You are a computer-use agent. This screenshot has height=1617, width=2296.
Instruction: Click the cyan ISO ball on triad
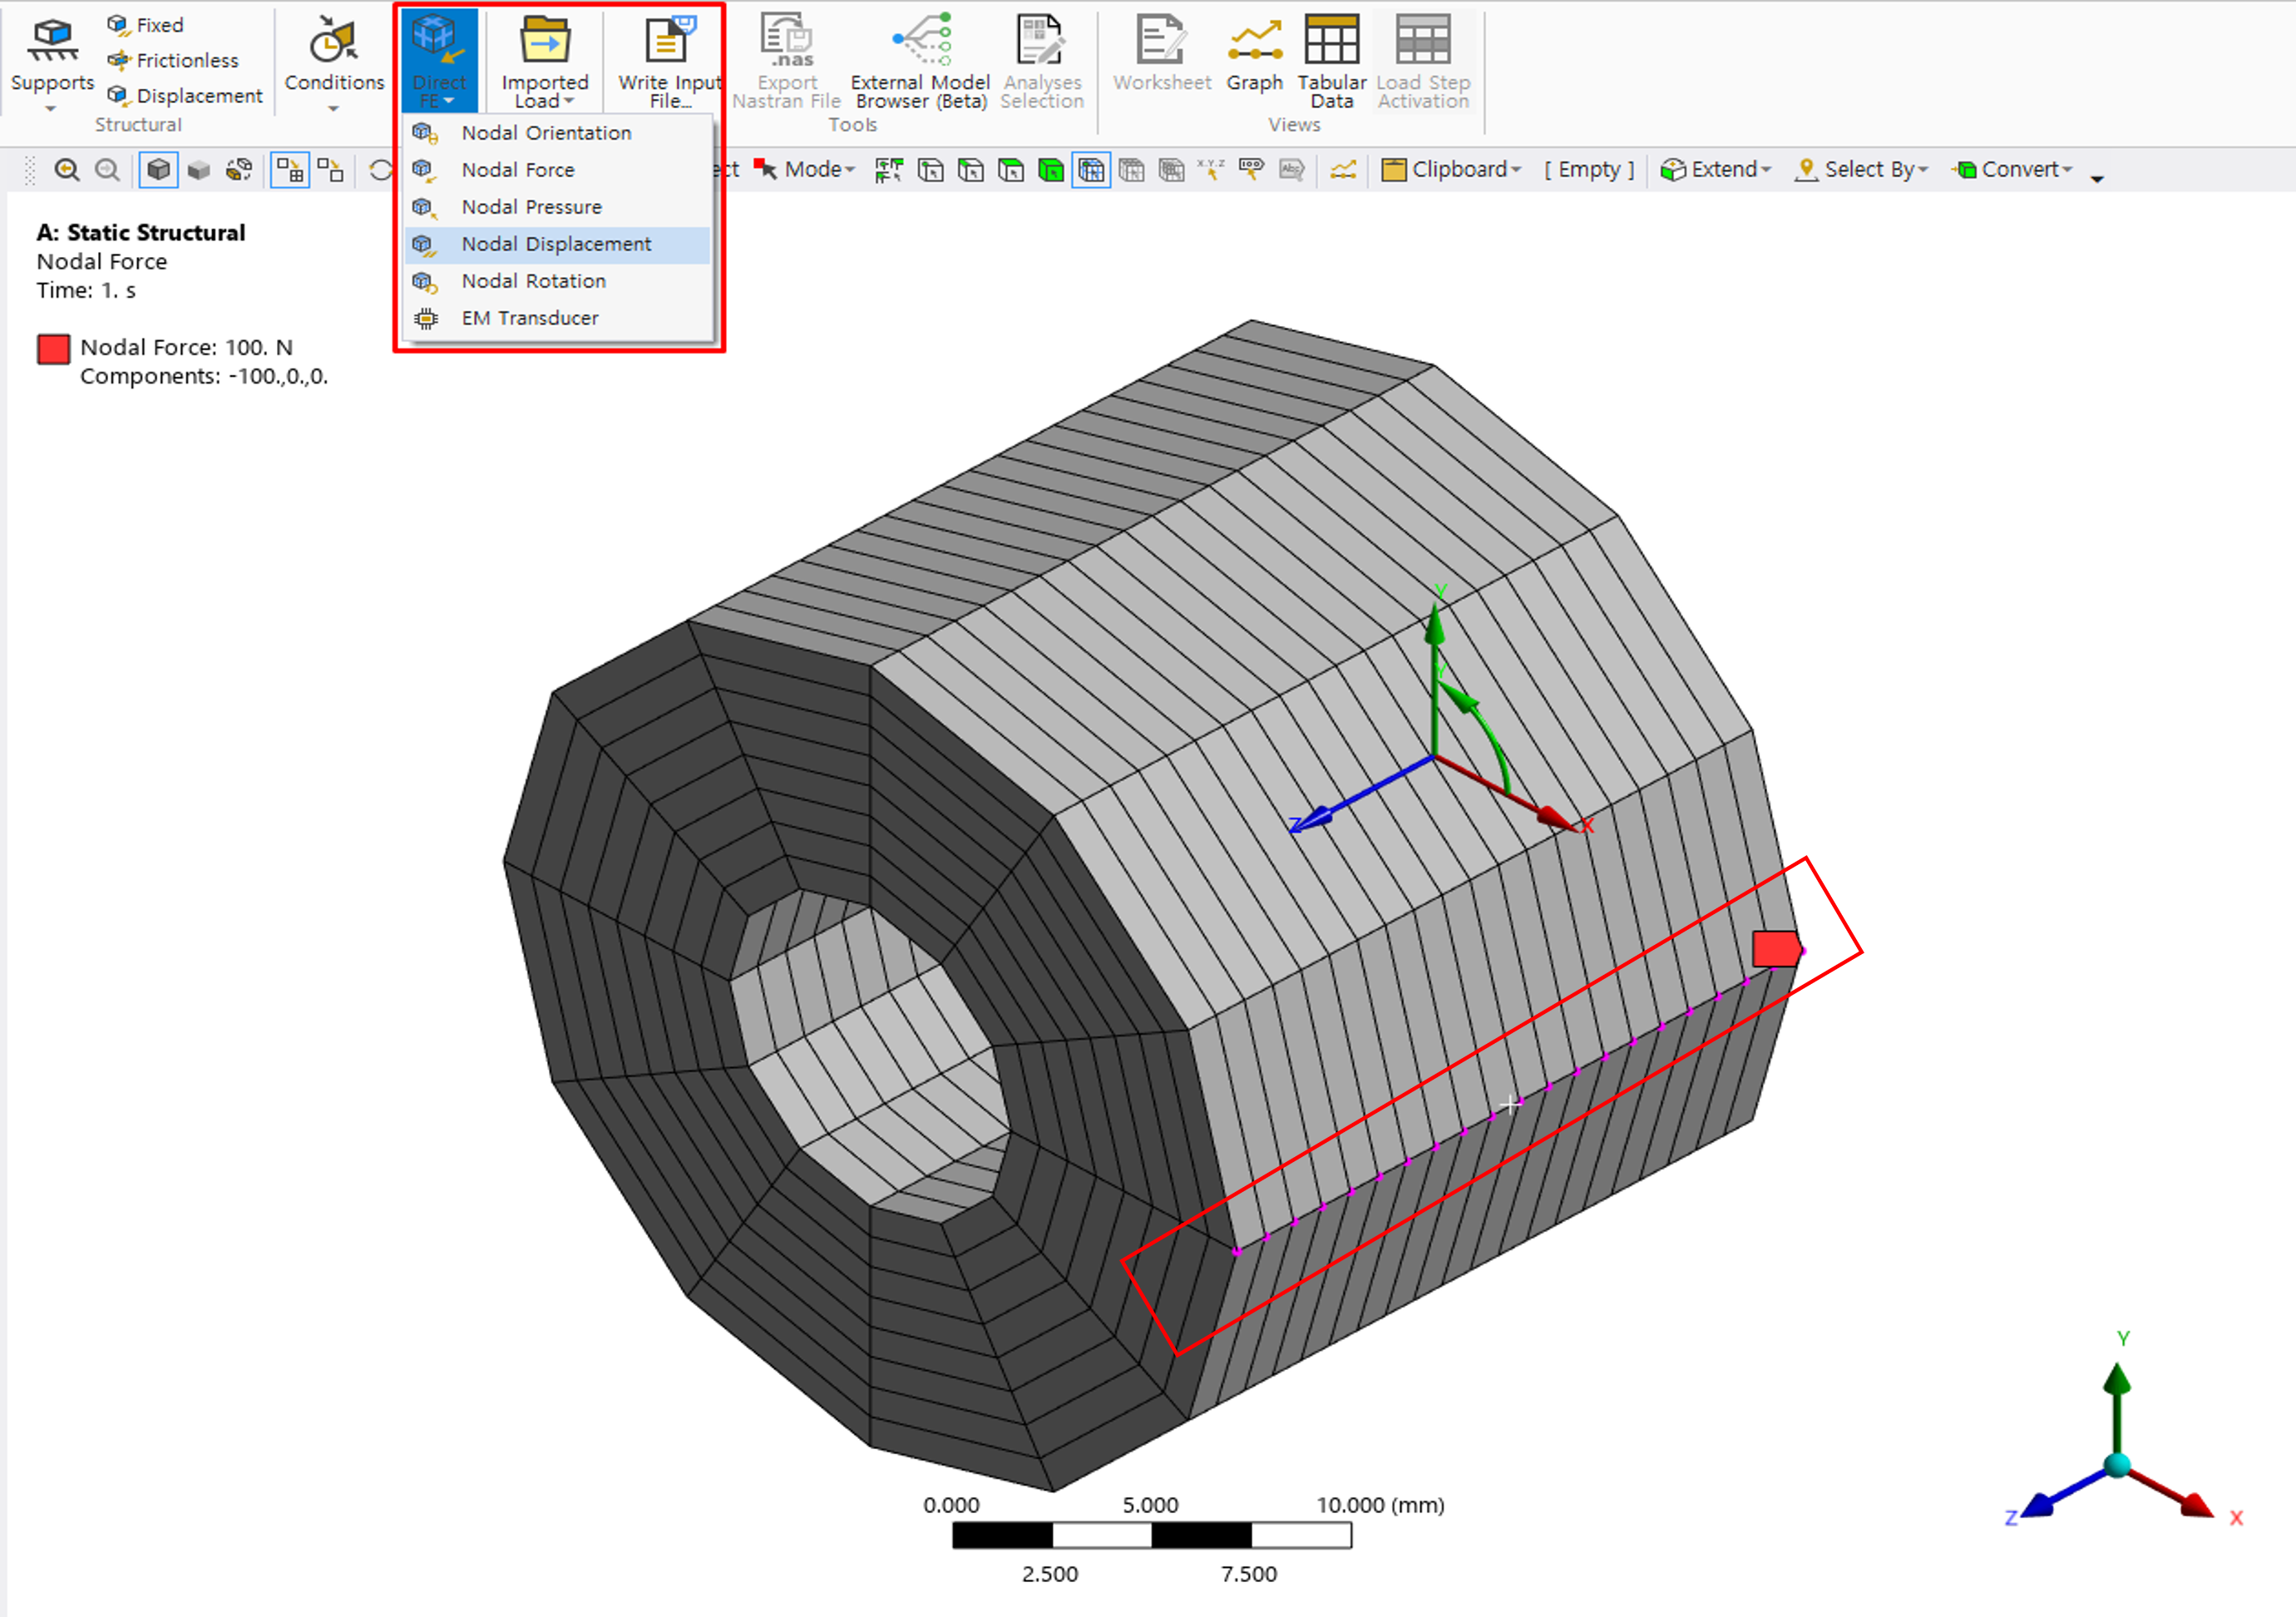(x=2117, y=1465)
